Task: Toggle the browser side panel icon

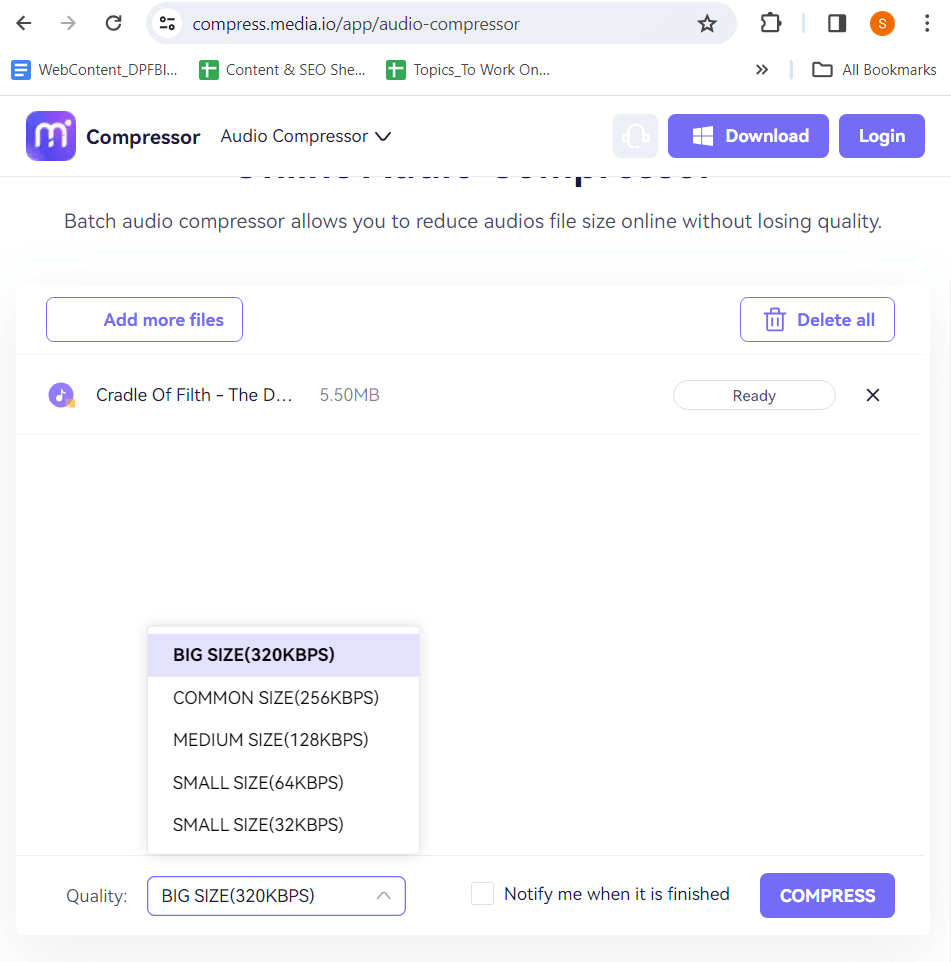Action: [837, 23]
